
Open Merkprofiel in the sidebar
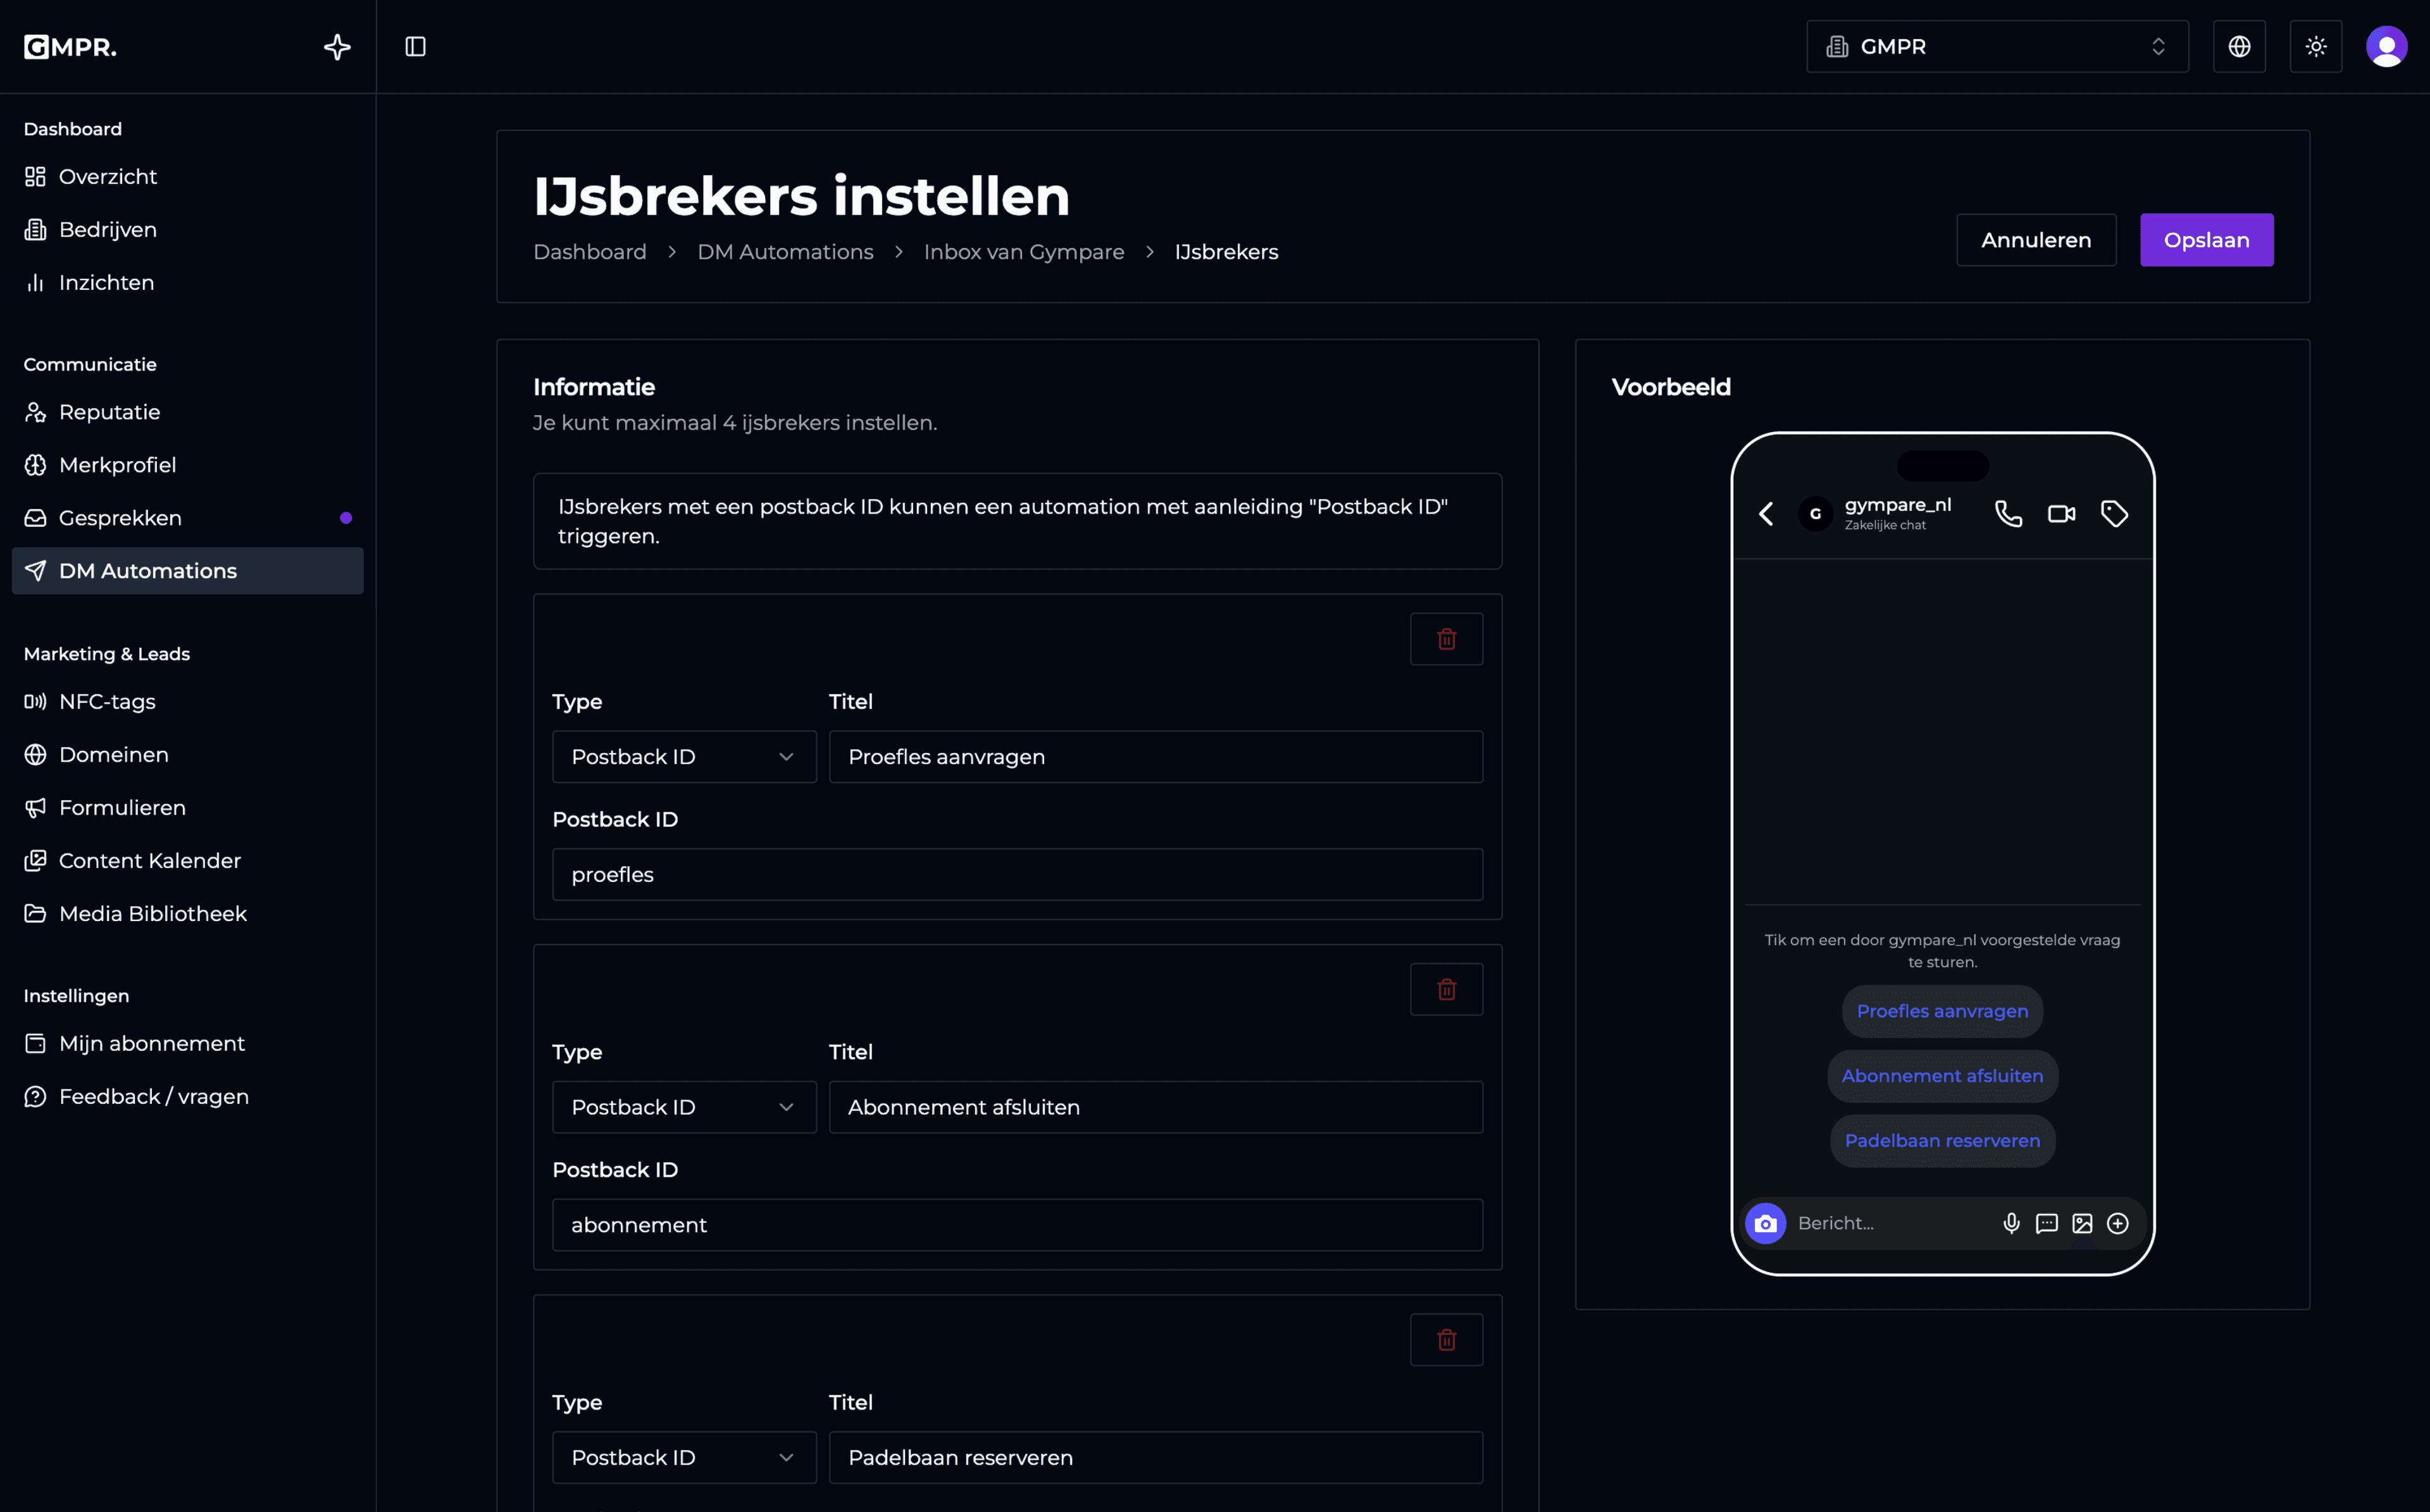click(187, 465)
